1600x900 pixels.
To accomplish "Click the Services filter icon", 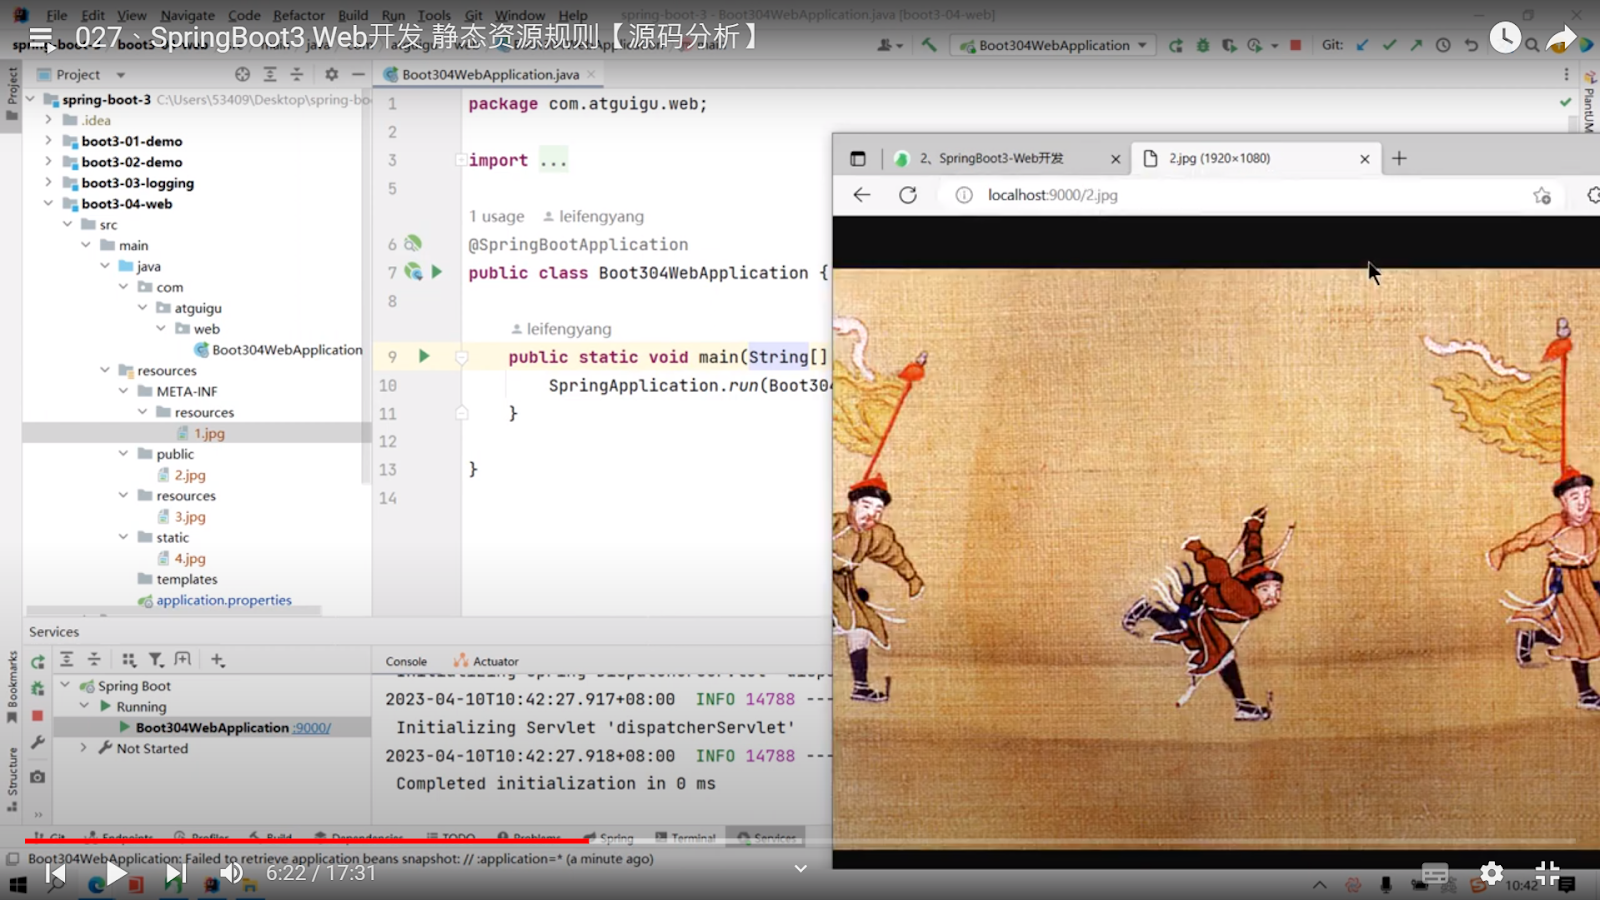I will coord(156,660).
